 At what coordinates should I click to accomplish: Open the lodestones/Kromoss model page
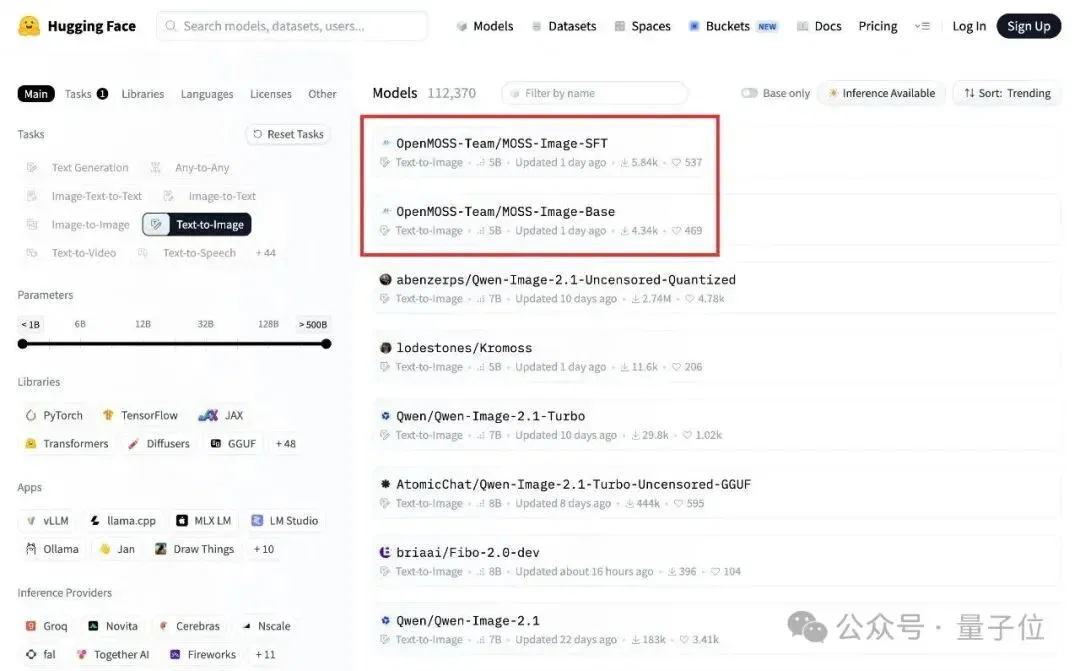click(464, 348)
